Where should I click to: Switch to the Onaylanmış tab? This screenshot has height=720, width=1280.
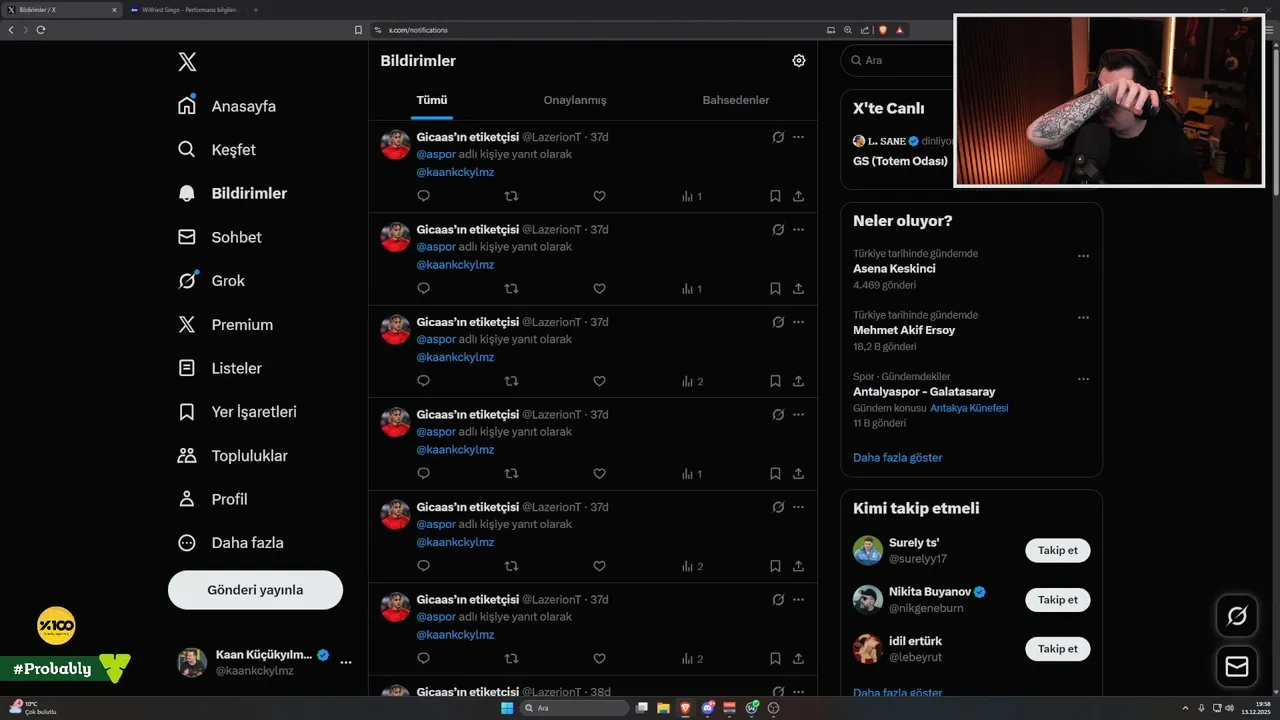(x=575, y=100)
